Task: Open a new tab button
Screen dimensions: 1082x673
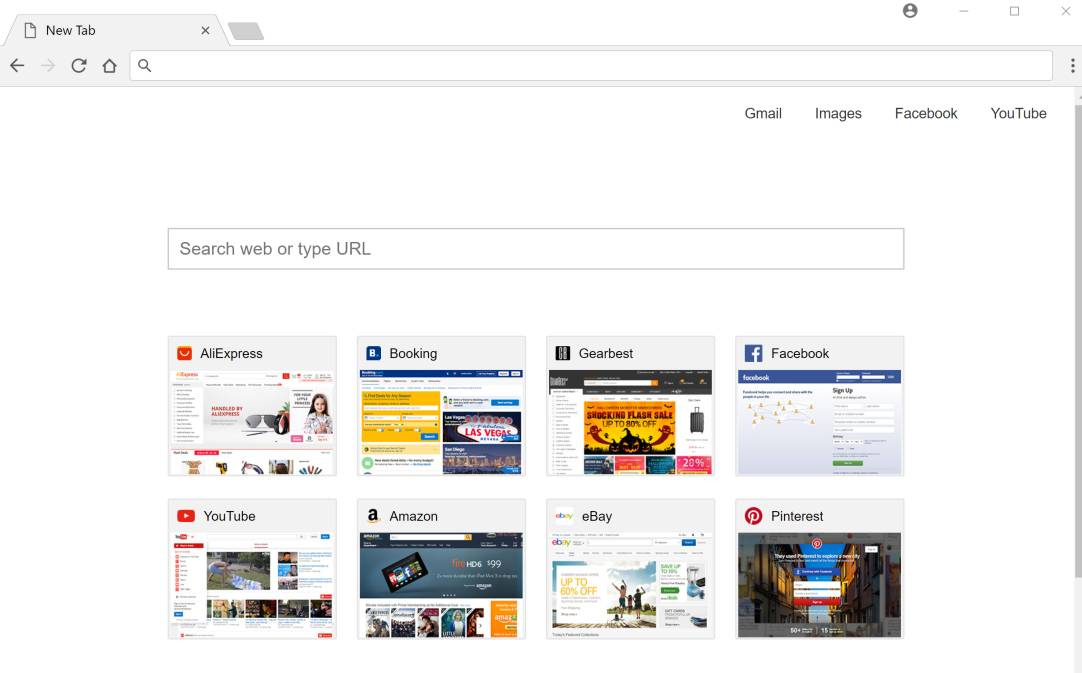Action: click(x=246, y=31)
